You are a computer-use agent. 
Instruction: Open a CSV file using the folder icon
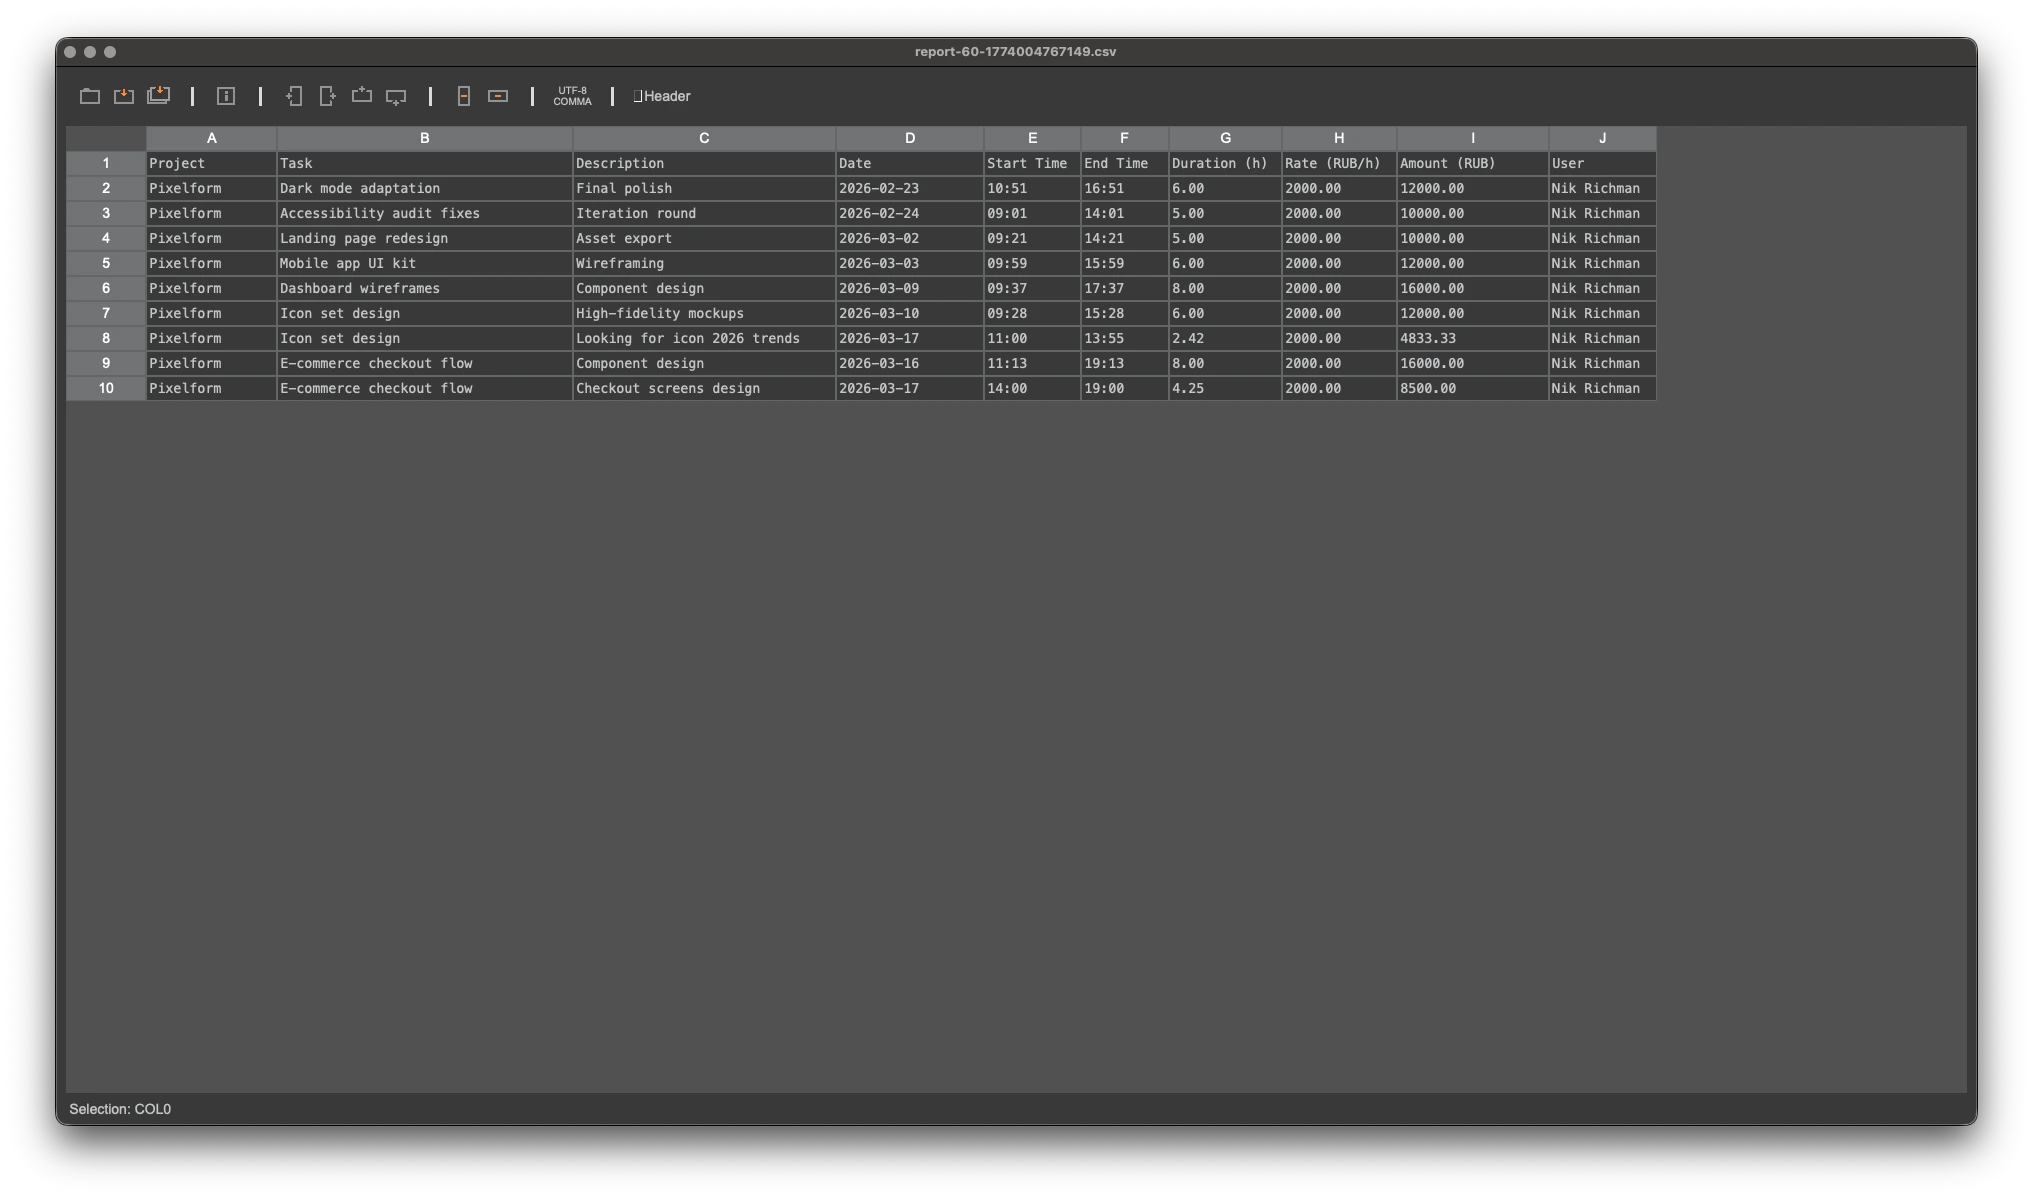click(89, 95)
